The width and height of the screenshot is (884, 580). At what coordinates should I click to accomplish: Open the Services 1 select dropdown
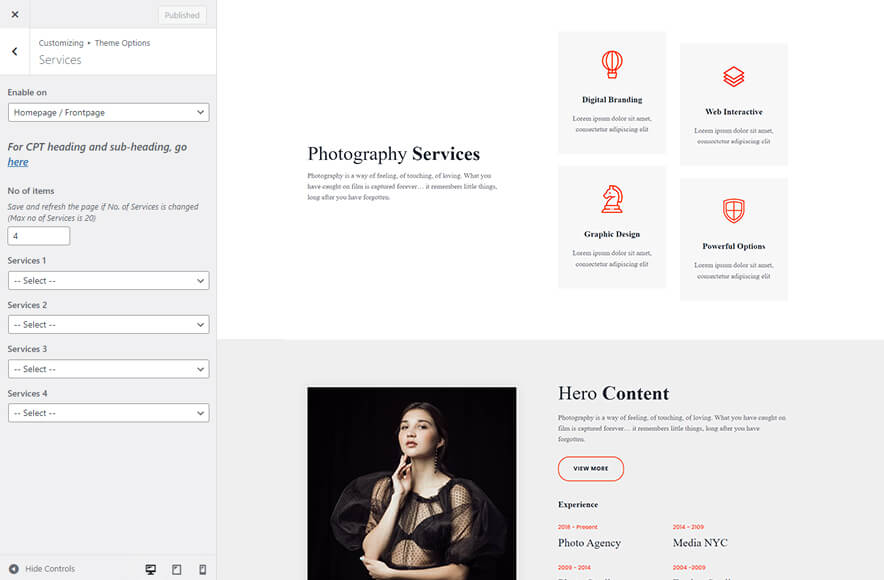[108, 280]
